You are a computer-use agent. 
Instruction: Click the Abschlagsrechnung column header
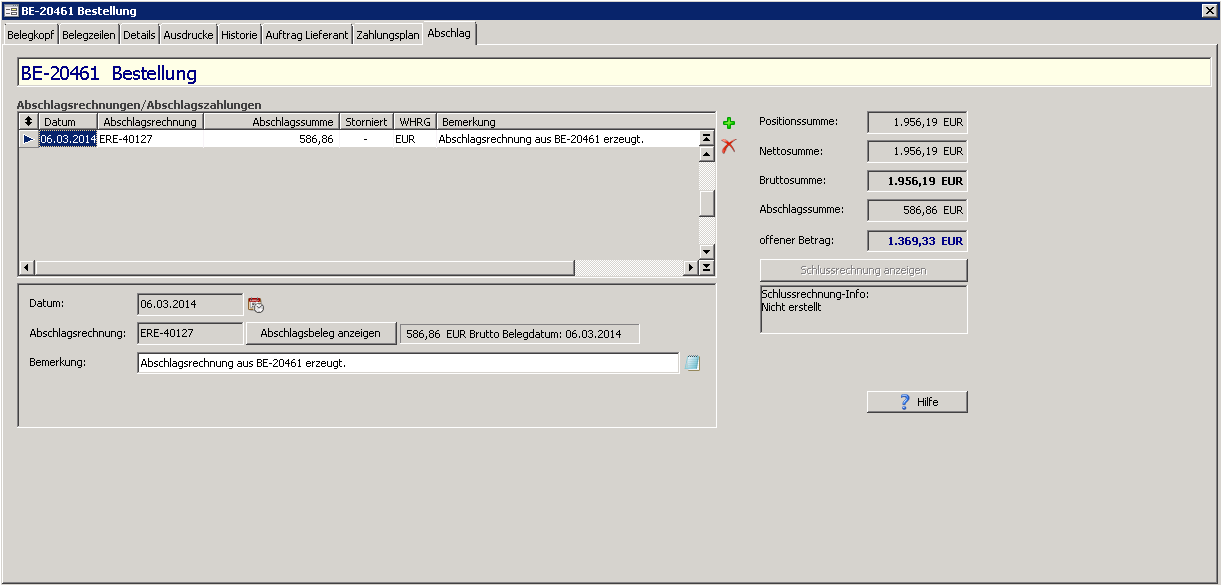click(x=150, y=122)
